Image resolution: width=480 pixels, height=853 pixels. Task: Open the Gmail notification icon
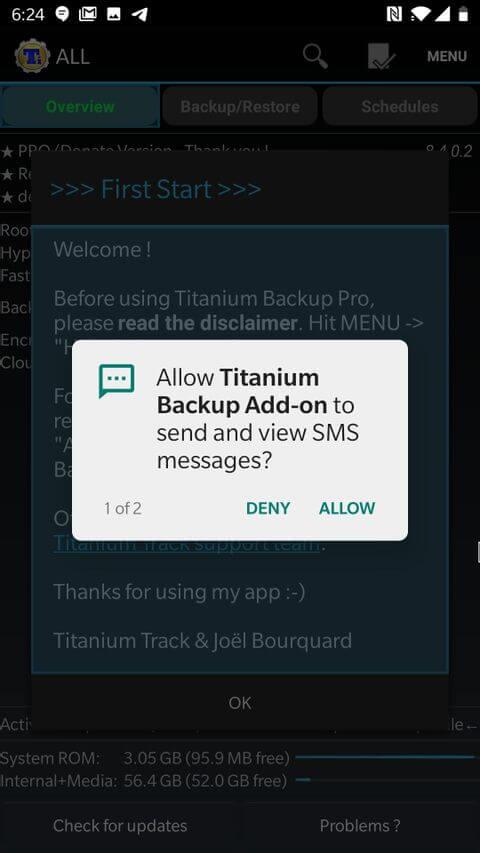click(x=88, y=14)
